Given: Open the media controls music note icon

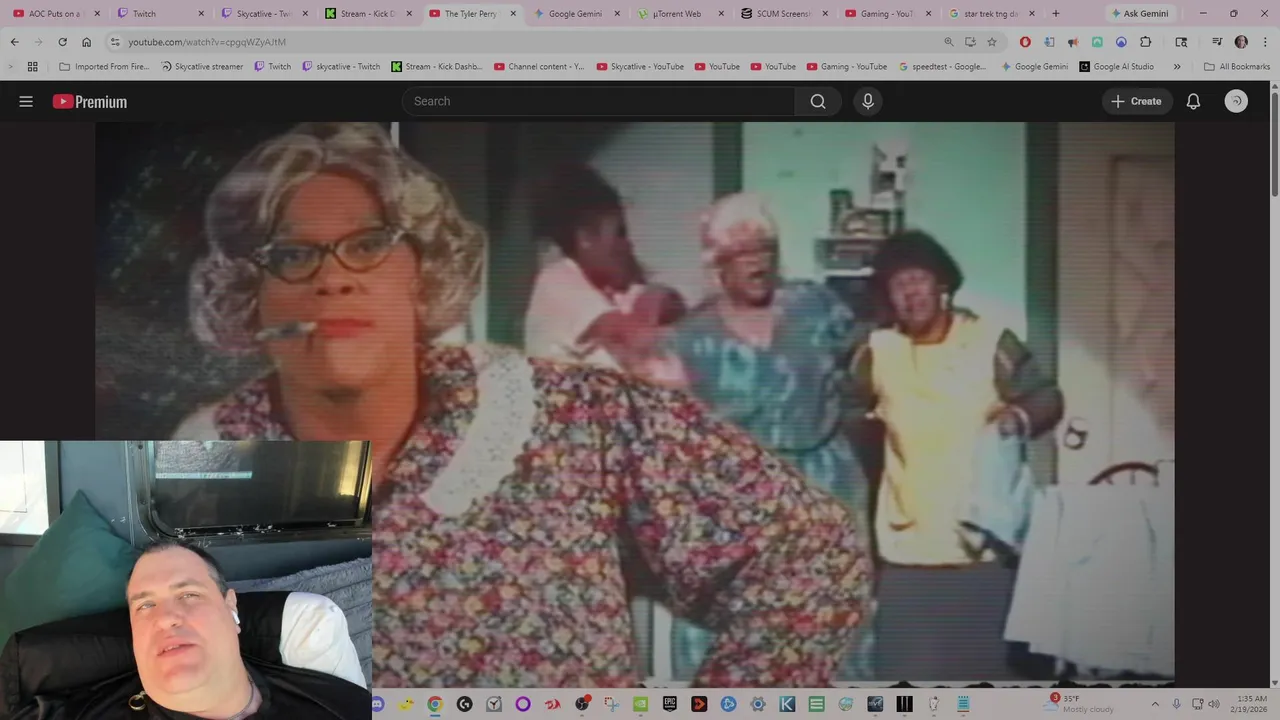Looking at the screenshot, I should (1217, 42).
